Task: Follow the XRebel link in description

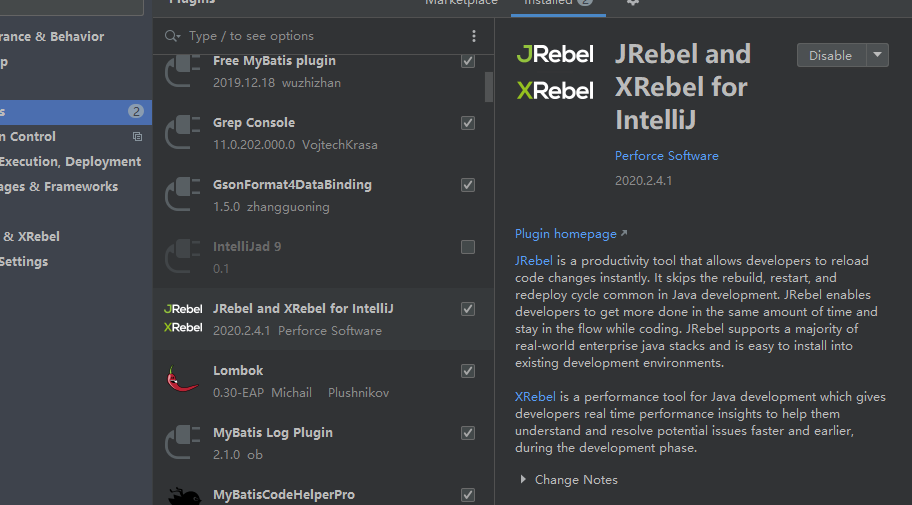Action: 535,397
